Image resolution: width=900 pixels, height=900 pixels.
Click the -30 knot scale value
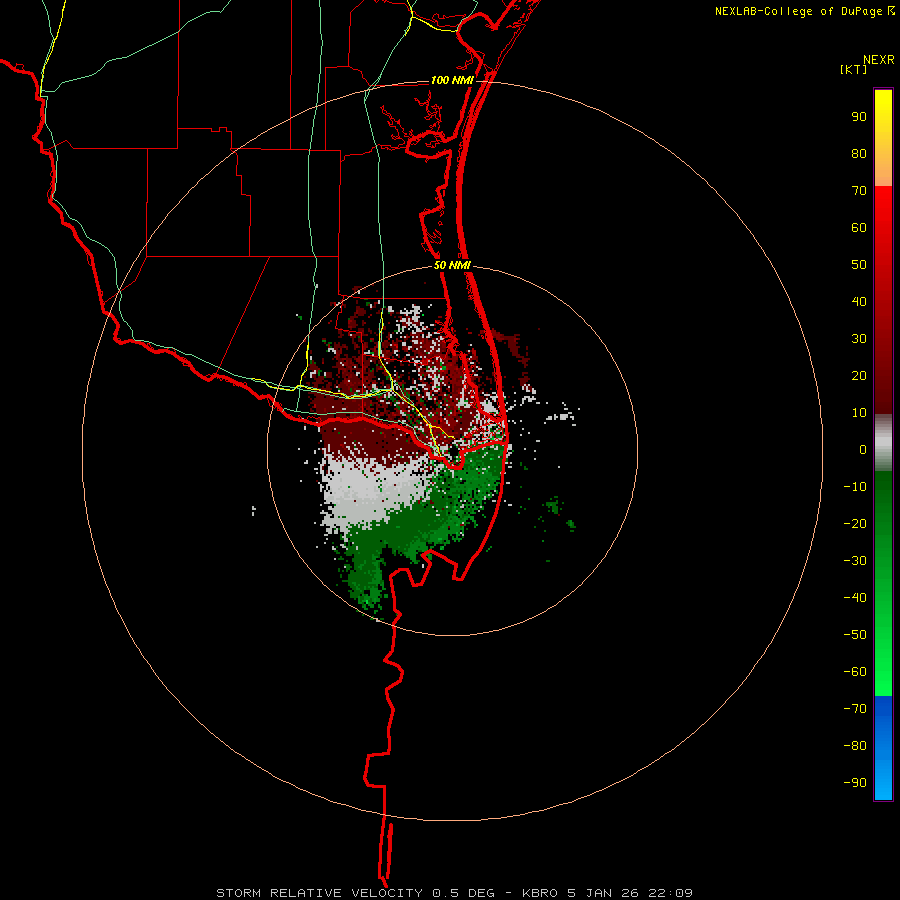(855, 561)
